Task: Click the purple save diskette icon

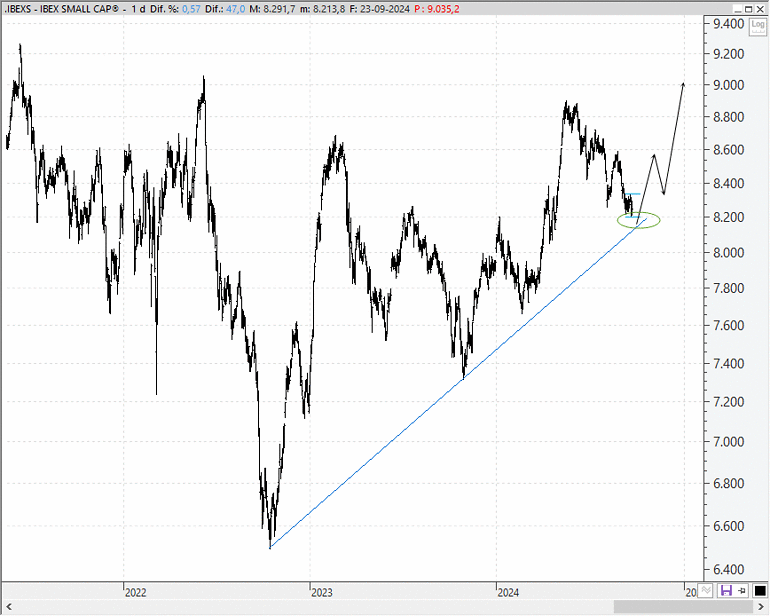Action: (x=726, y=590)
